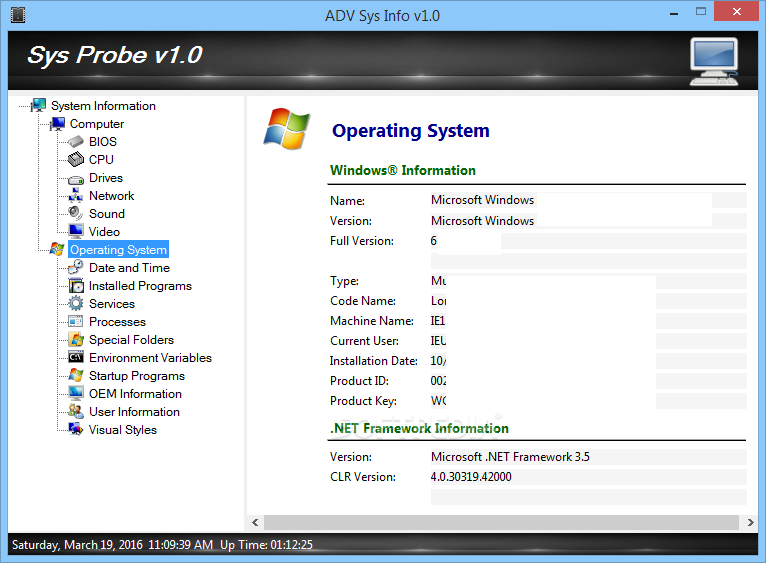The width and height of the screenshot is (766, 563).
Task: Select System Information tree root
Action: (x=103, y=106)
